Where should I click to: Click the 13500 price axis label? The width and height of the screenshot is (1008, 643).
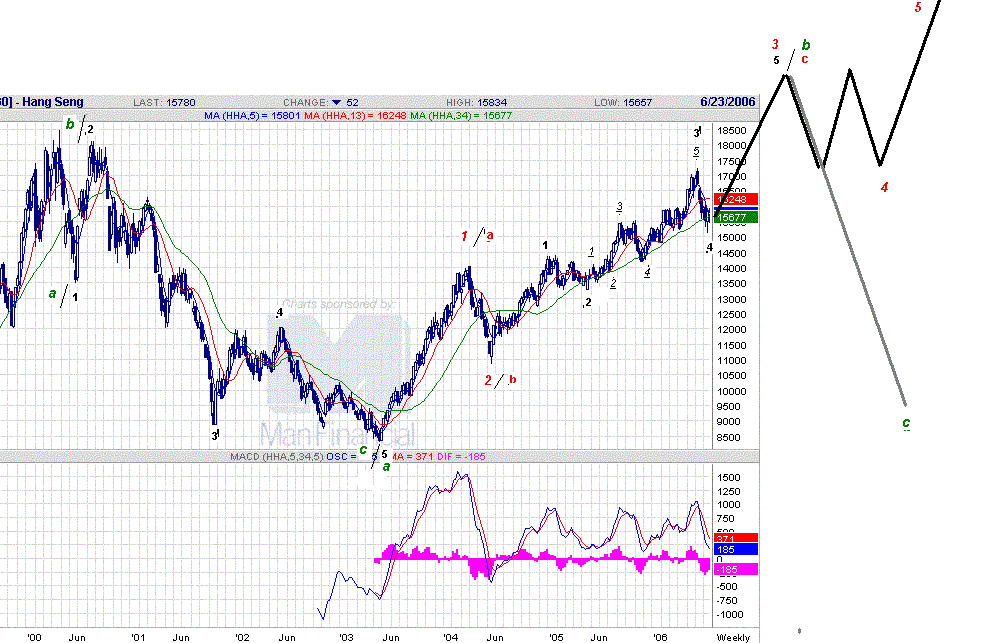coord(732,284)
